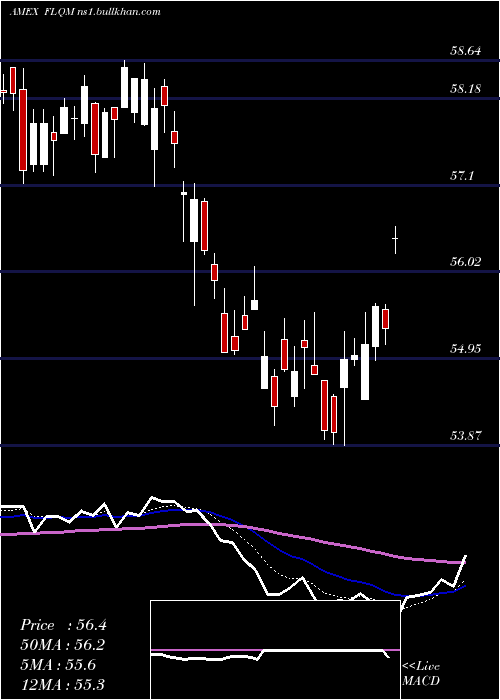Click the 12MA : 55.3 readout

(x=62, y=684)
